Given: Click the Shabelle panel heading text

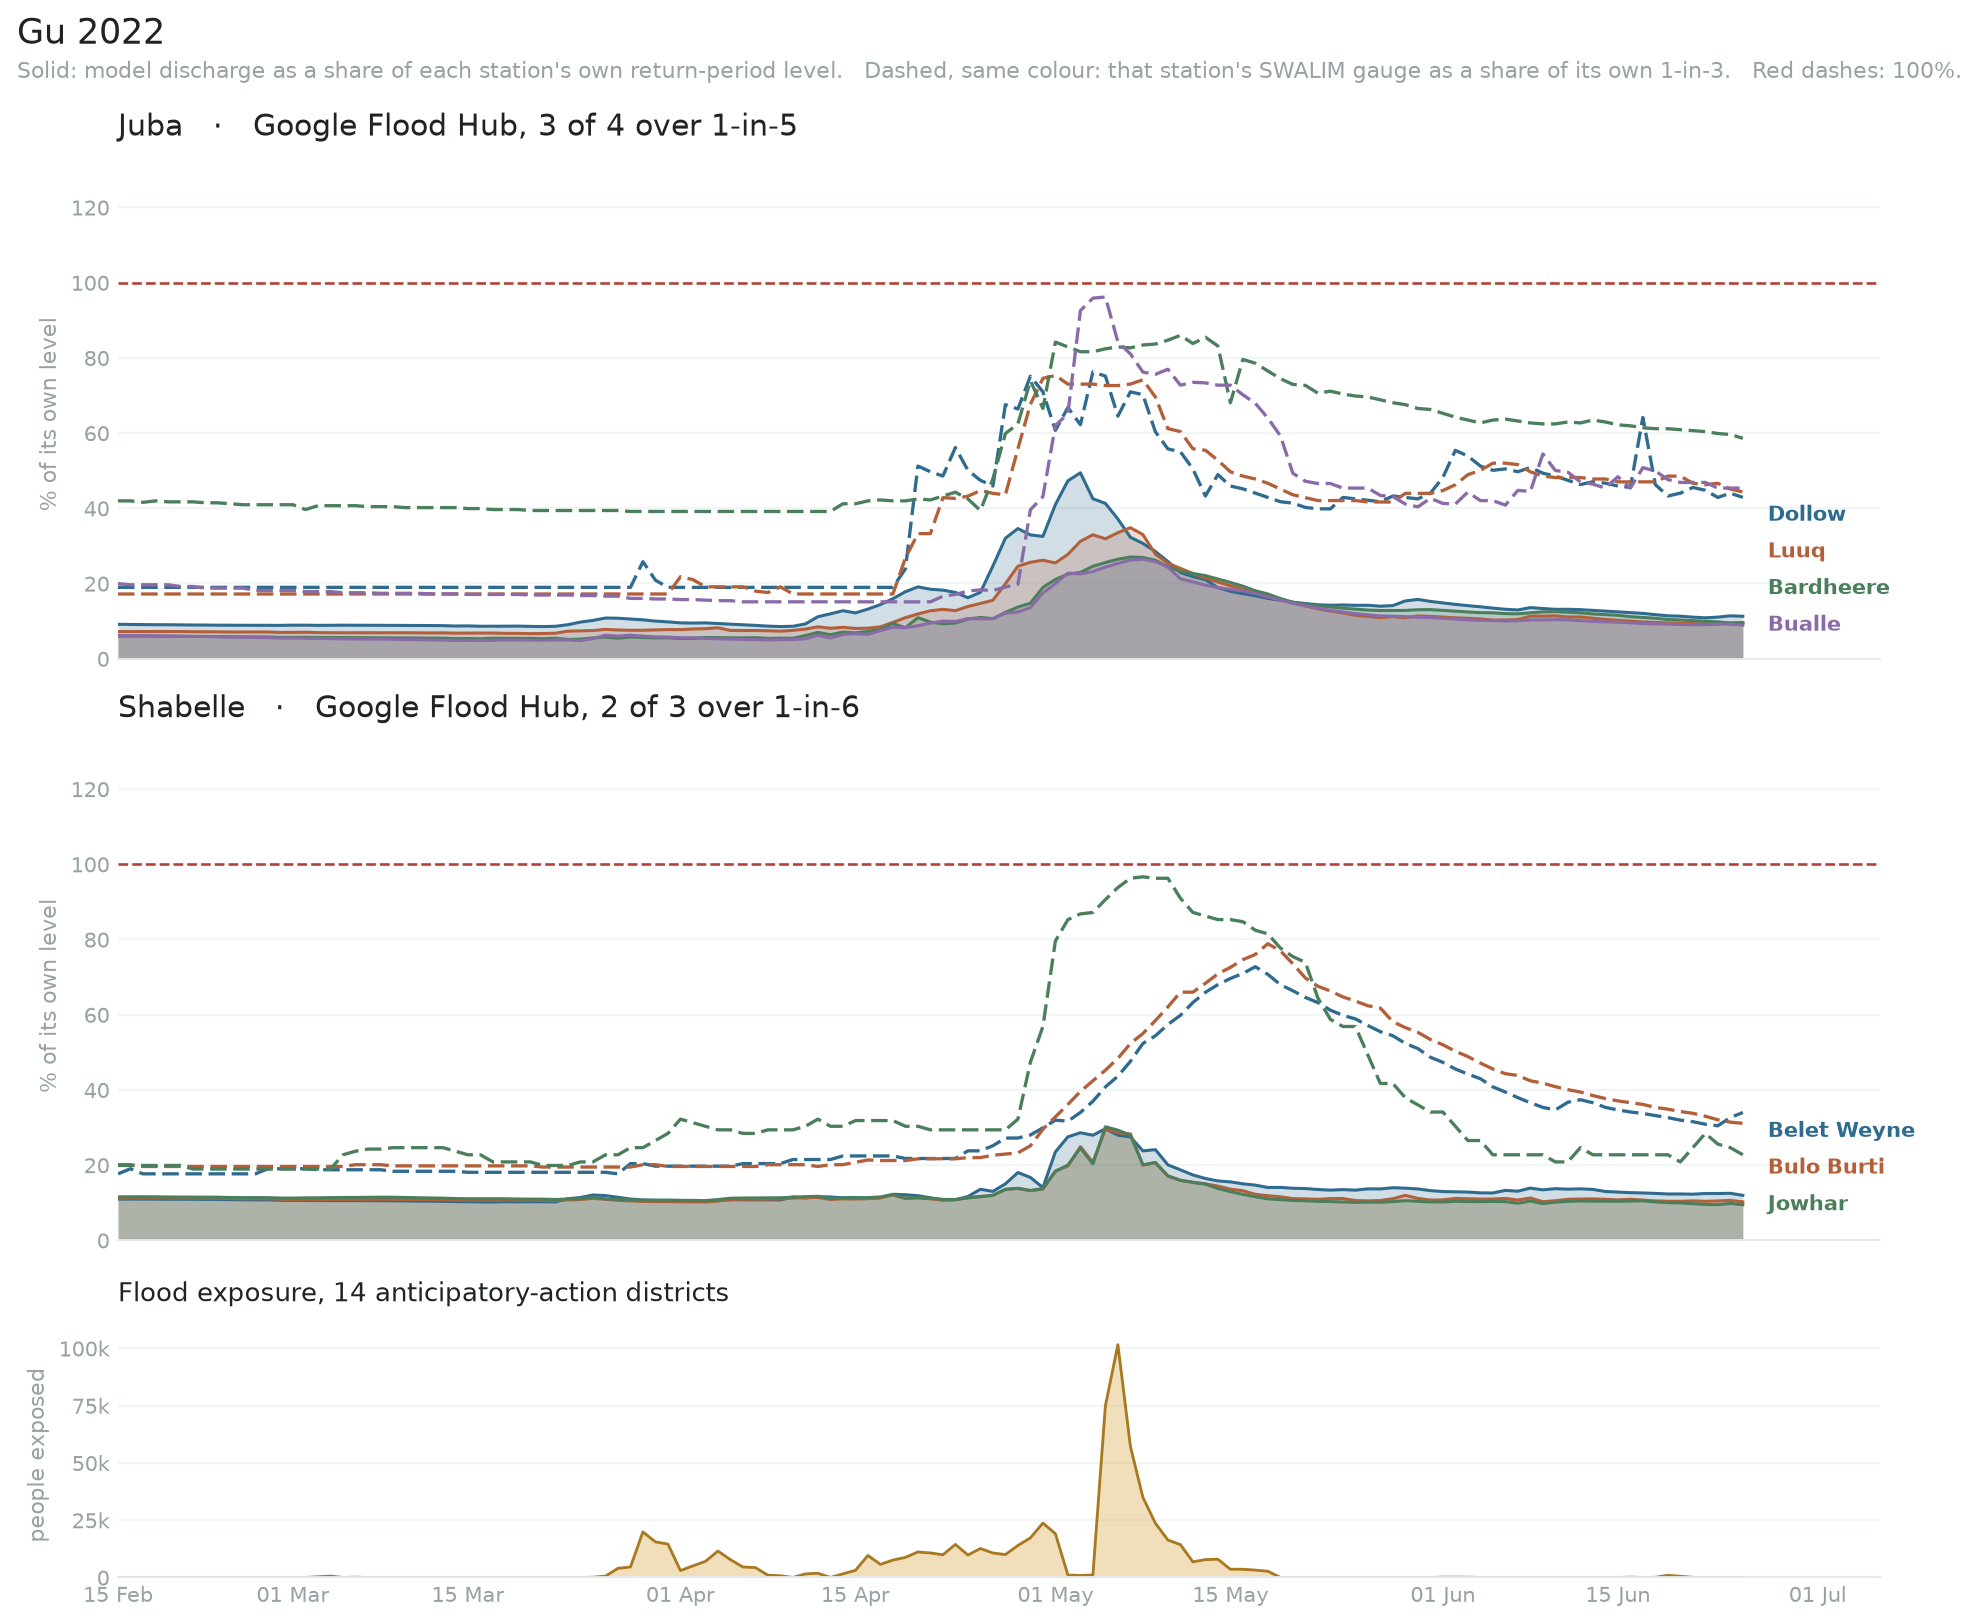Looking at the screenshot, I should pyautogui.click(x=488, y=708).
